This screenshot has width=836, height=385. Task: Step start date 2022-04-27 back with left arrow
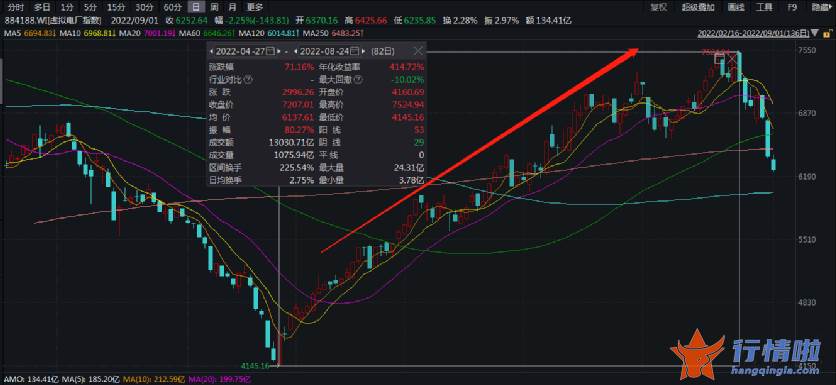212,52
